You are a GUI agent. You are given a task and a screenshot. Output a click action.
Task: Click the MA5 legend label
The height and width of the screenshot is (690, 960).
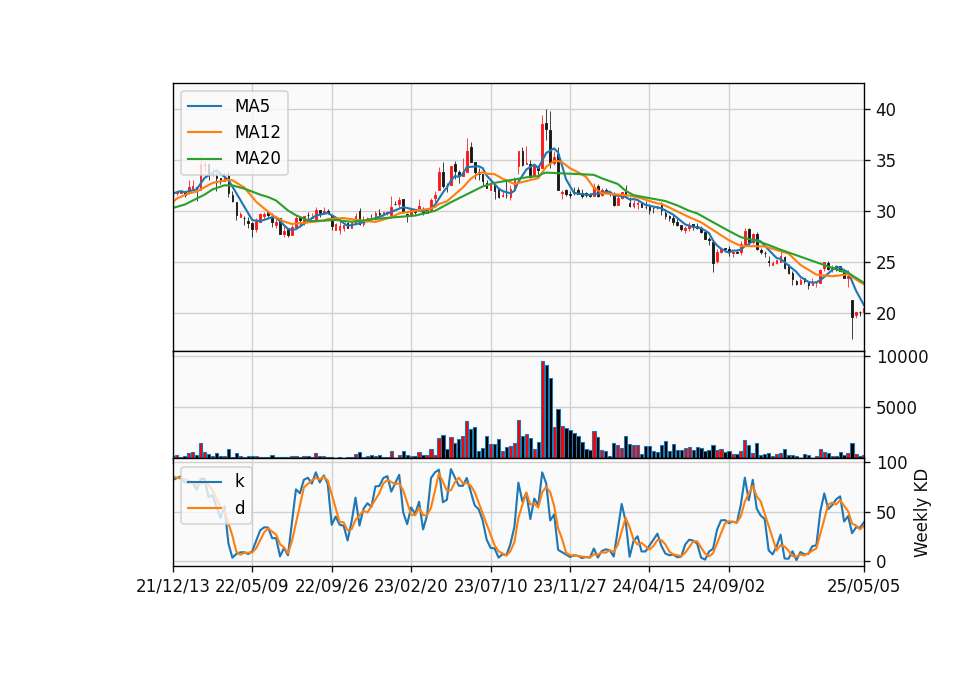(x=252, y=106)
